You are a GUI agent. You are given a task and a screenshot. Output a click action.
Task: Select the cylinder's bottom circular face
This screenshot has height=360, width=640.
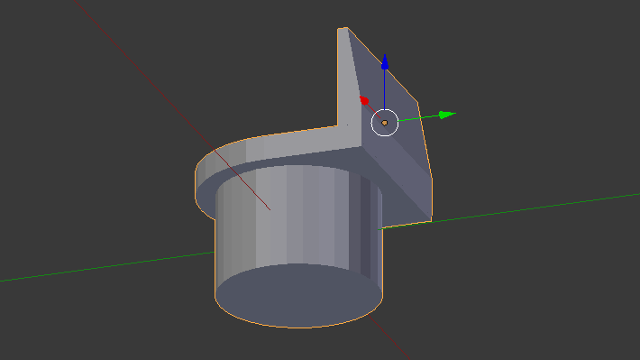[299, 296]
